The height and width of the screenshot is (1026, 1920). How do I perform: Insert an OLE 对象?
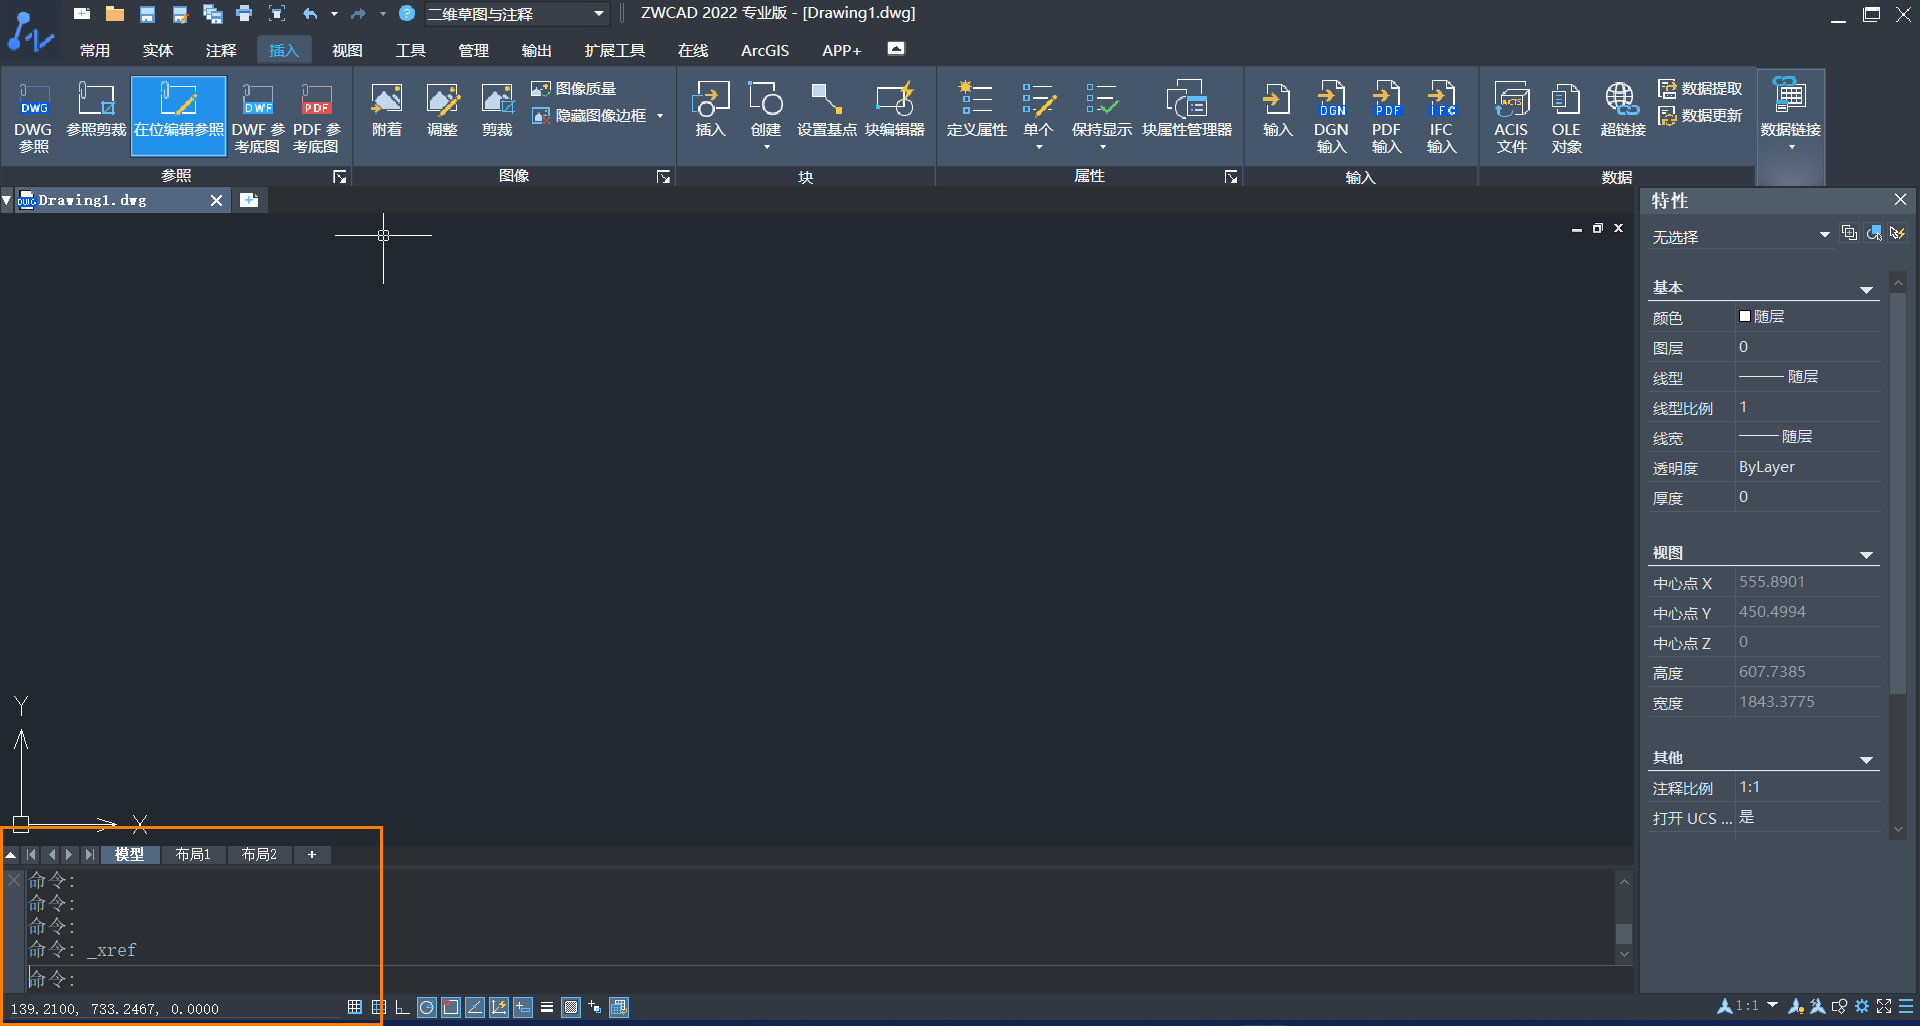pyautogui.click(x=1566, y=117)
